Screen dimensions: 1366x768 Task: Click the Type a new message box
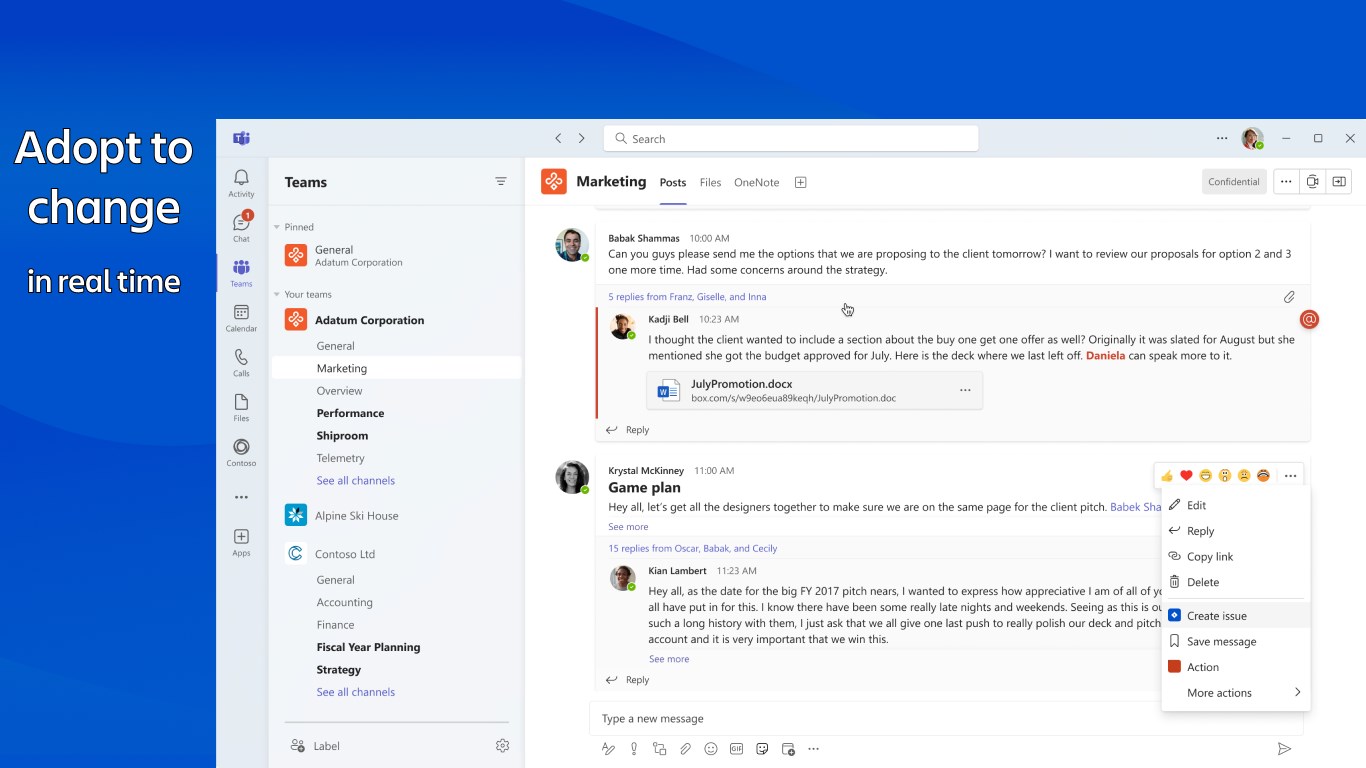[947, 718]
